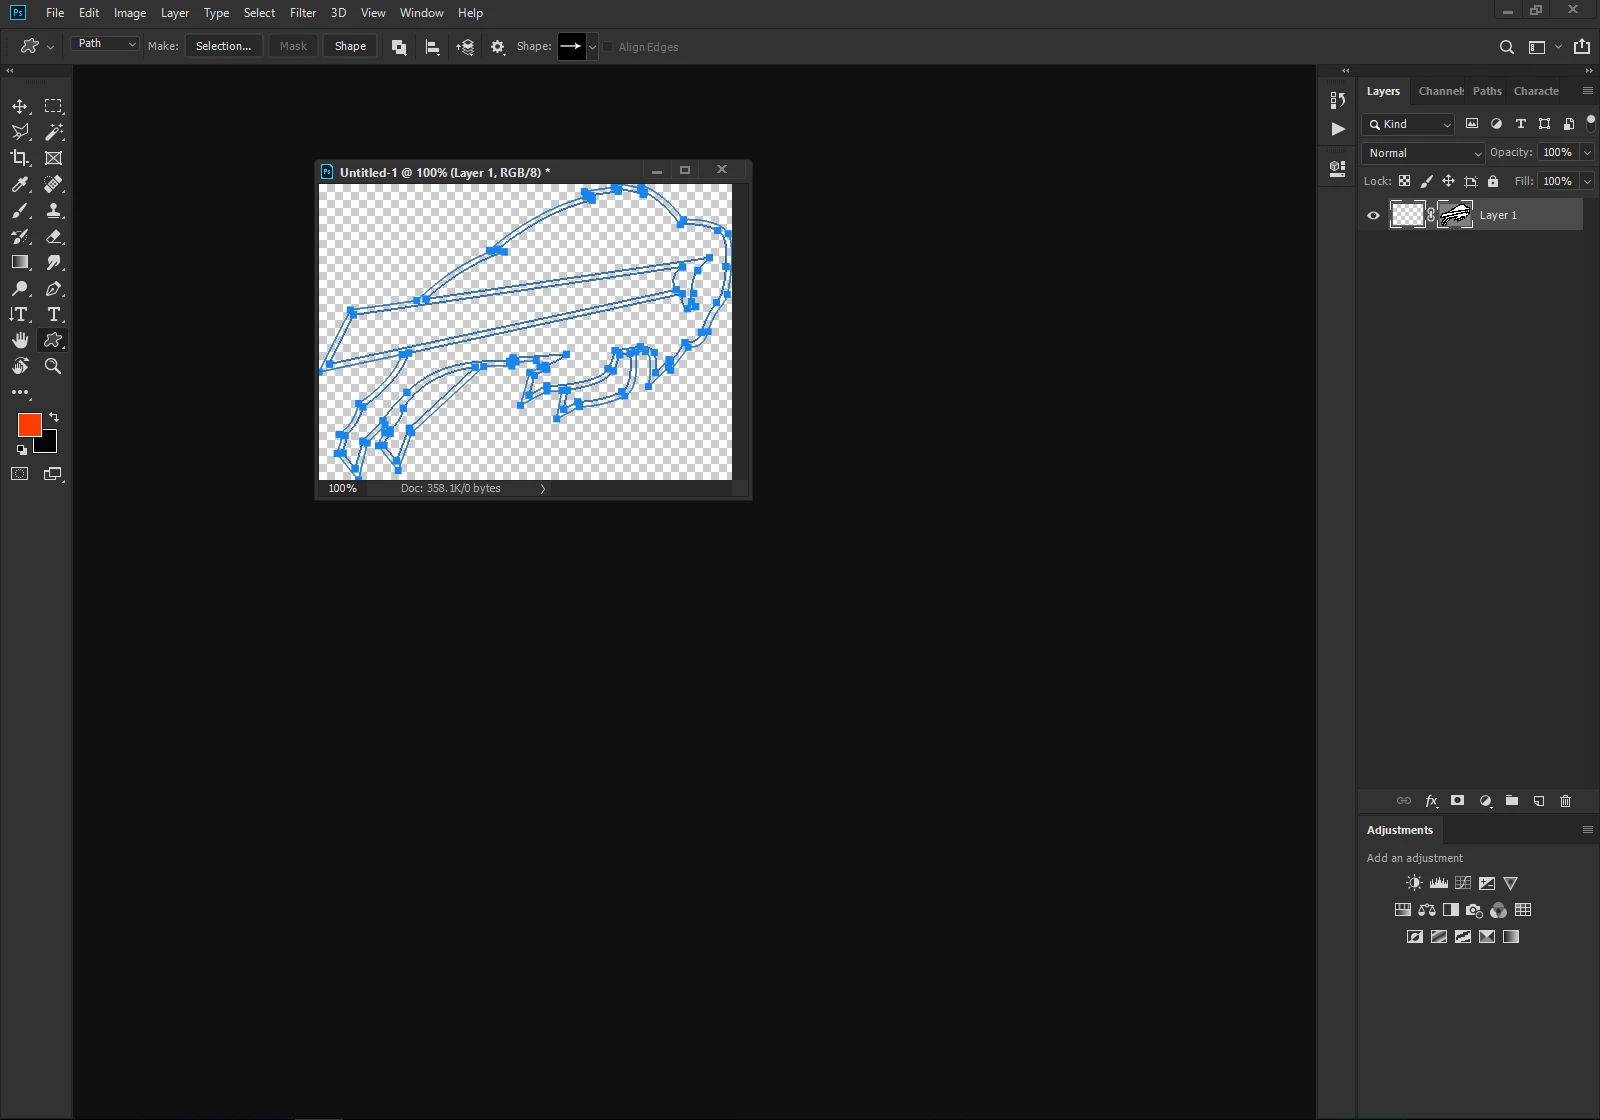
Task: Open the Kind filter dropdown
Action: 1408,124
